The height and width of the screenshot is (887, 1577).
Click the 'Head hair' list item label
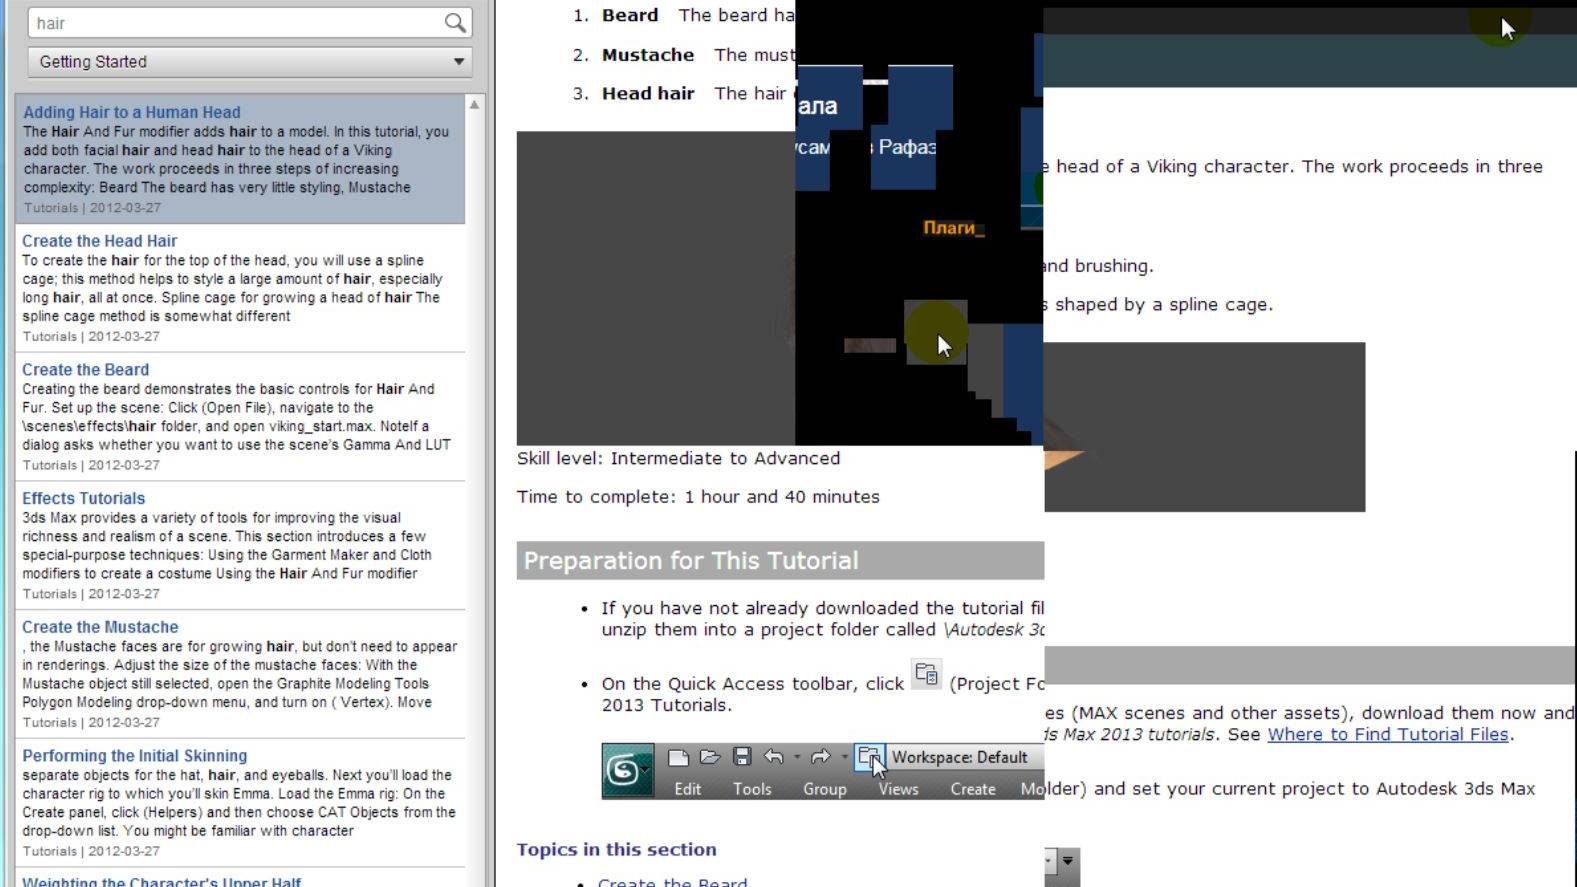coord(648,93)
